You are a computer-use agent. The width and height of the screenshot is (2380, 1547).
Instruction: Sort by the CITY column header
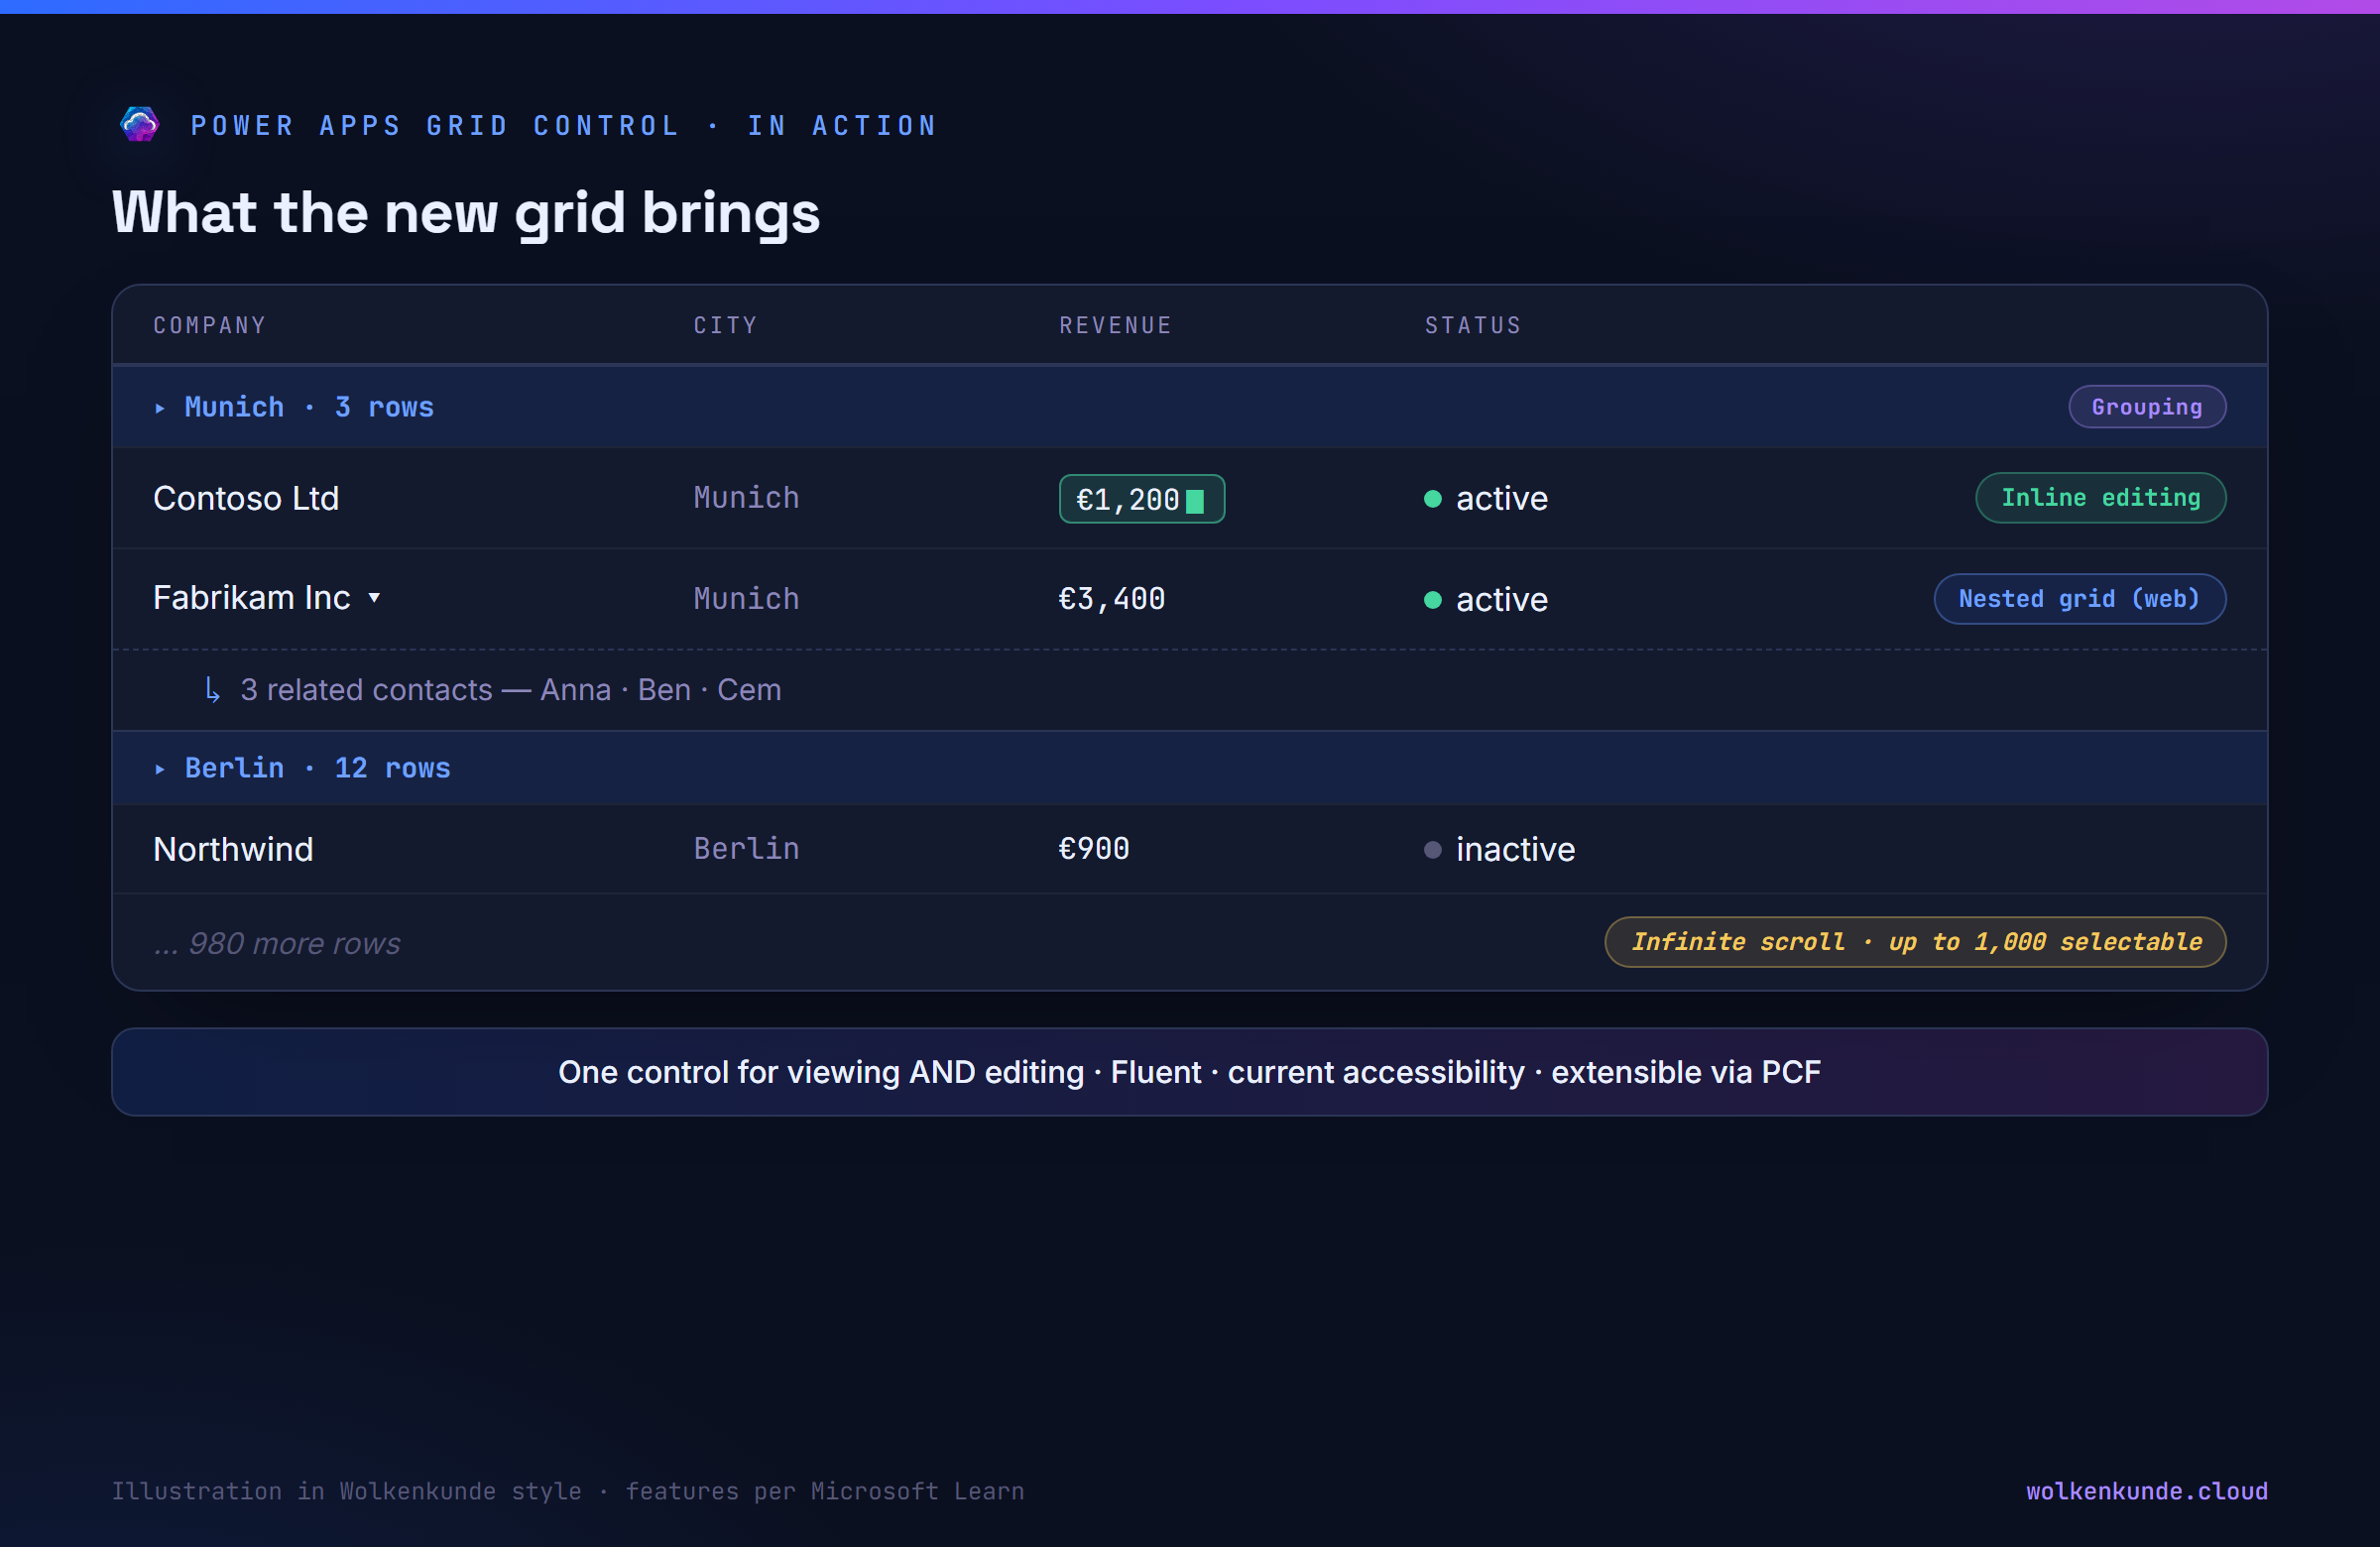pyautogui.click(x=725, y=325)
